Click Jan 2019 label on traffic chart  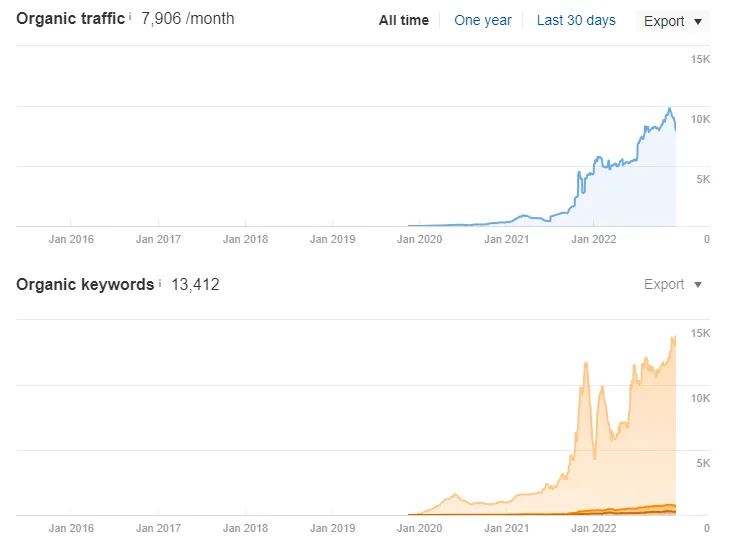[x=332, y=239]
